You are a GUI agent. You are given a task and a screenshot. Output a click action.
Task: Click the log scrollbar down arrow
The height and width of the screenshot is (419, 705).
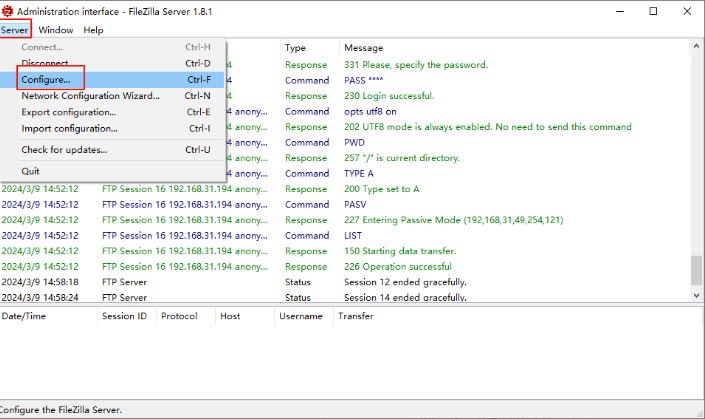point(696,295)
